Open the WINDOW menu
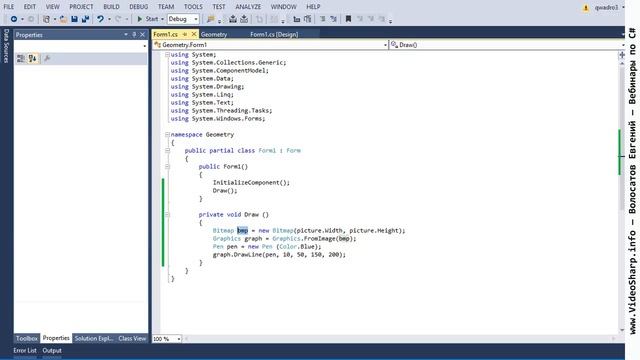Screen dimensions: 640x360 [x=284, y=7]
